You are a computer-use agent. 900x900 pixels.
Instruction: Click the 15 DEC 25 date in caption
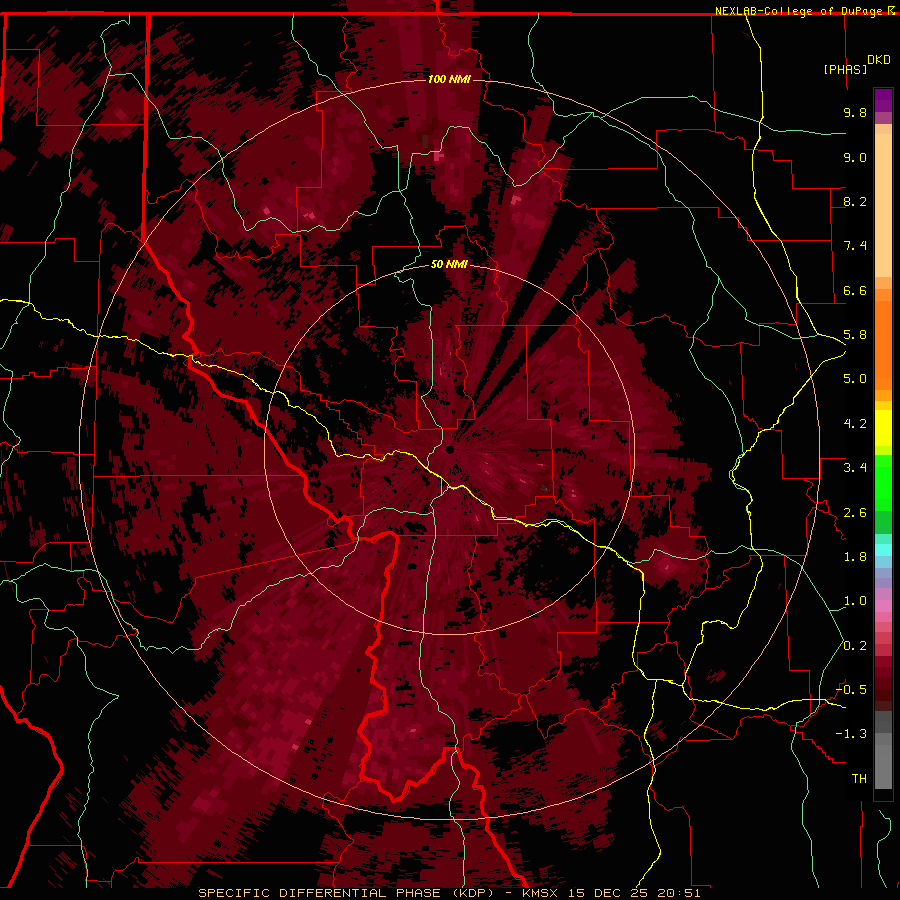click(x=608, y=893)
